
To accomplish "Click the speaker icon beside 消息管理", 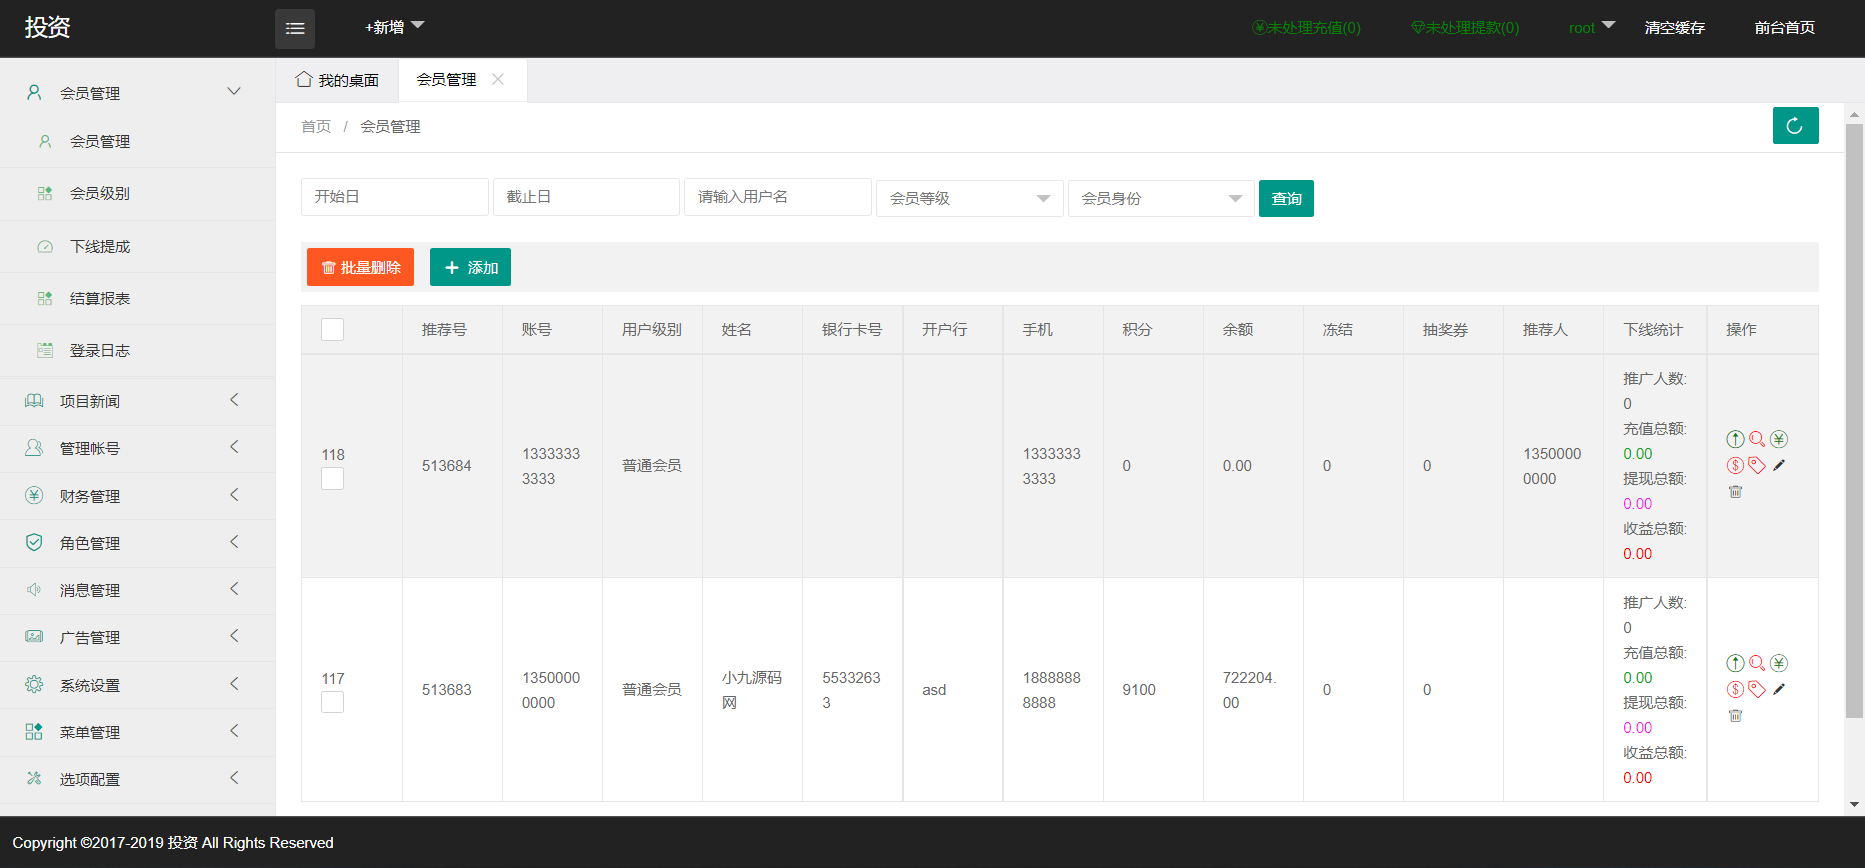I will coord(34,590).
